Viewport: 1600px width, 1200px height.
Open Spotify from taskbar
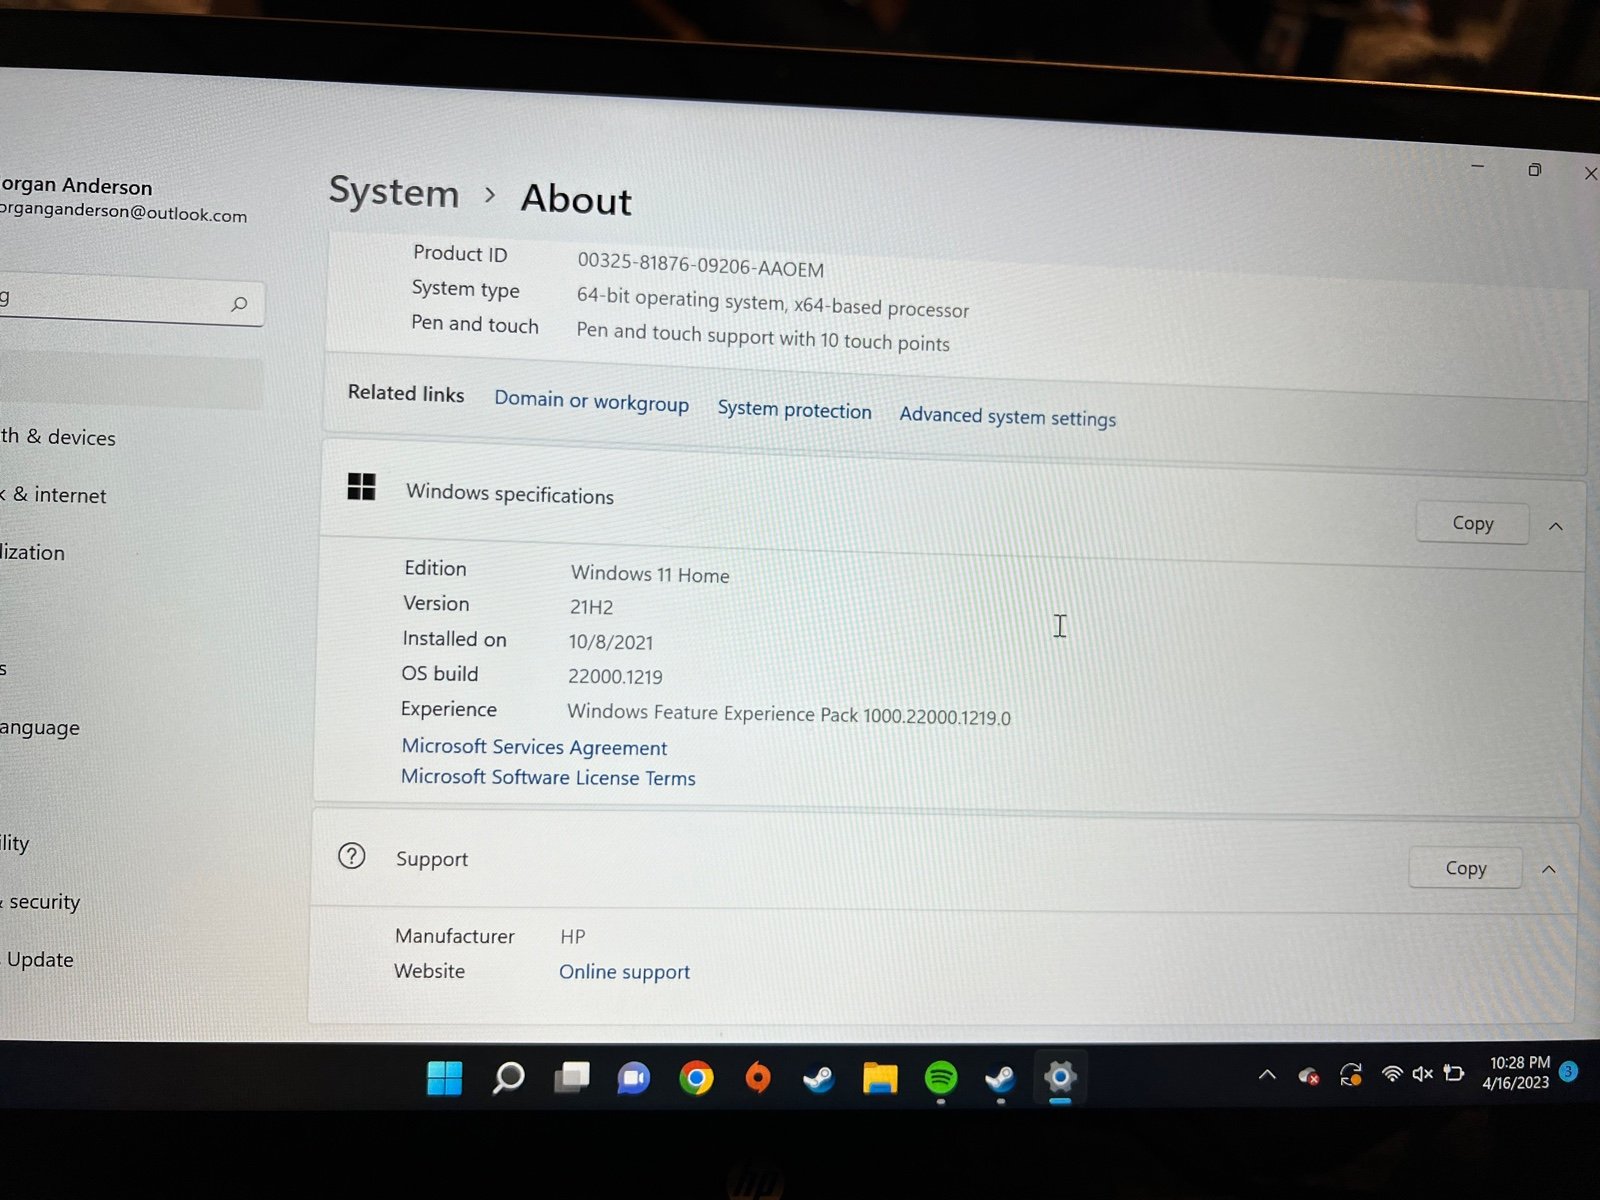tap(941, 1077)
